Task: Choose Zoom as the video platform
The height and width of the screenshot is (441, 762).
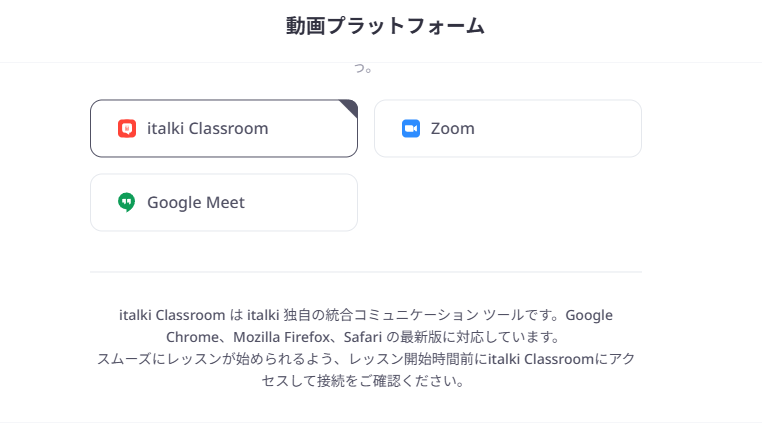Action: click(508, 128)
